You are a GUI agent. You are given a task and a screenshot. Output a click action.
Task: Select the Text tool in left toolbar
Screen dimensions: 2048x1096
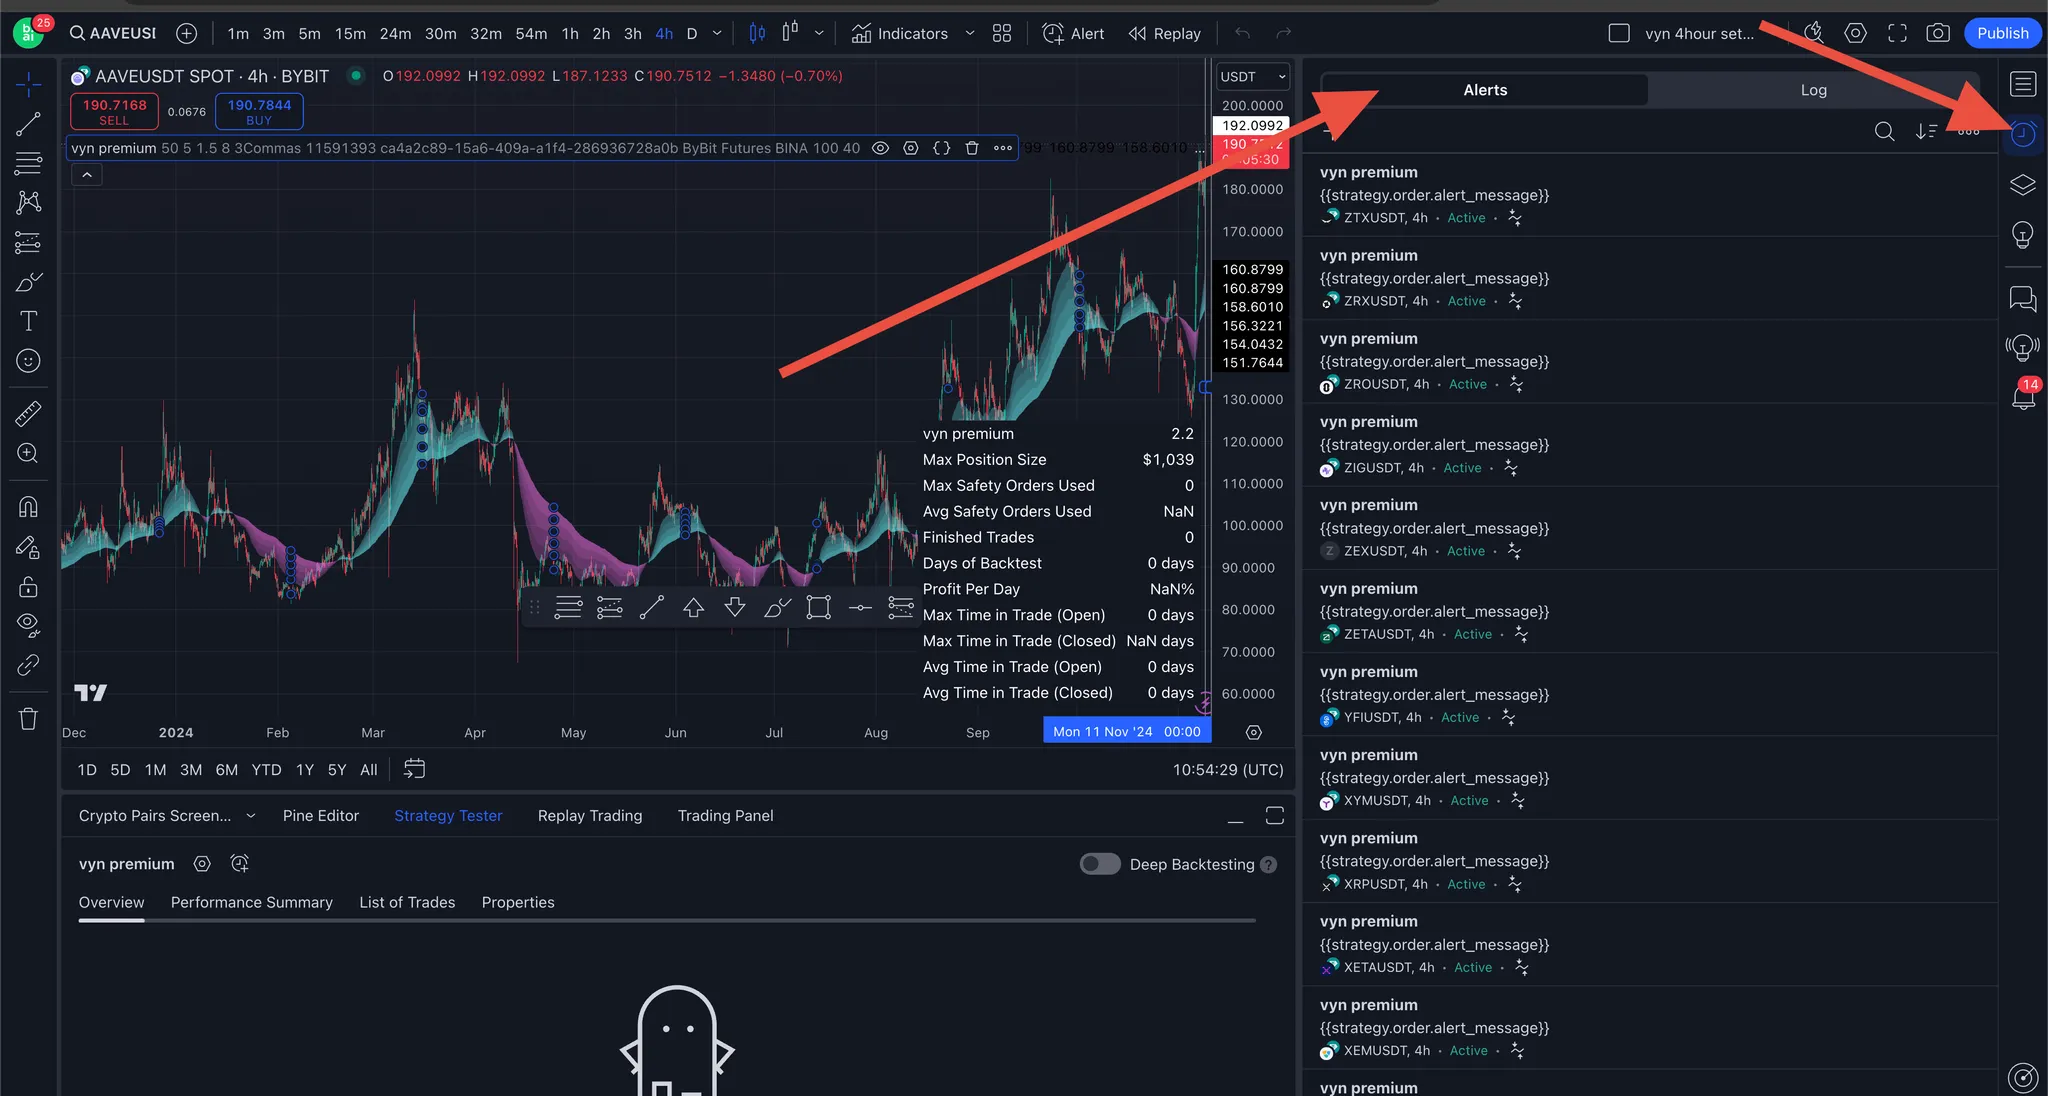[x=28, y=321]
